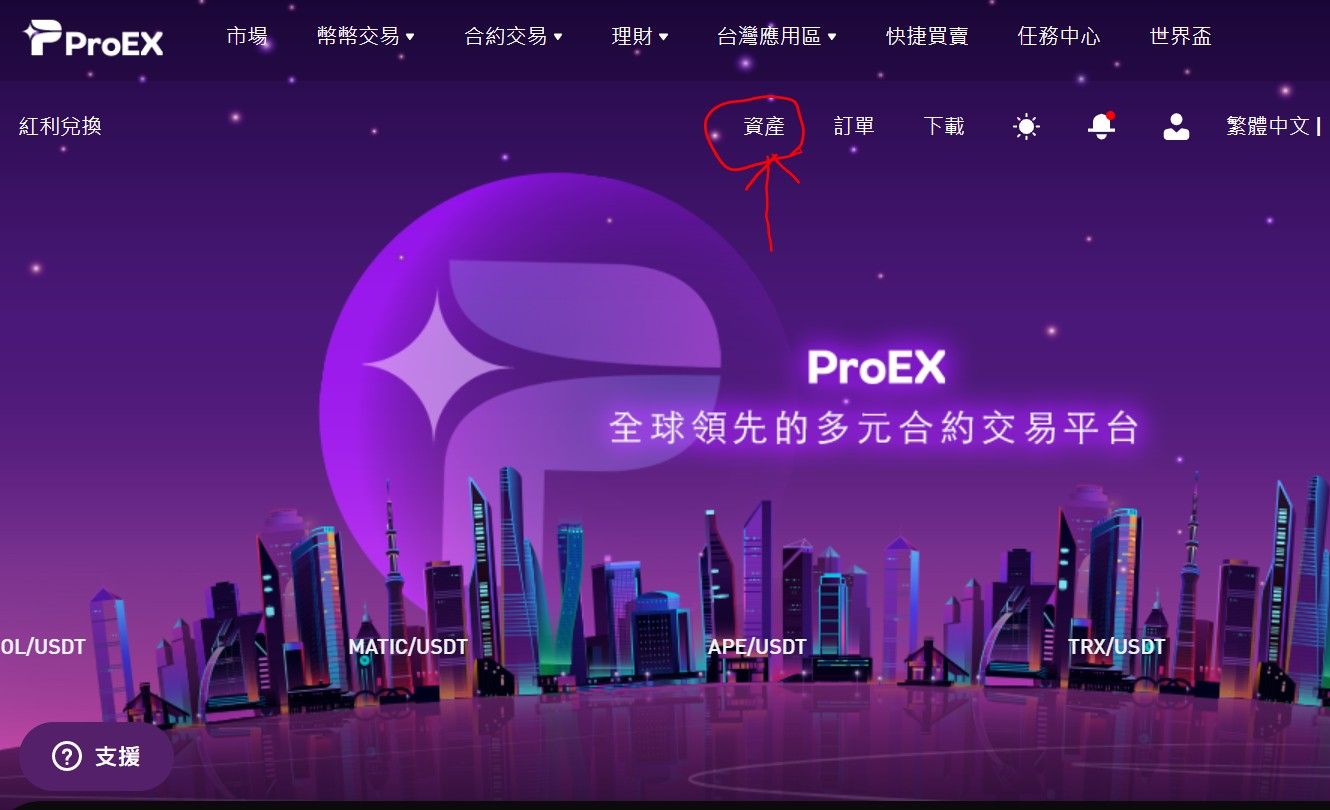The height and width of the screenshot is (810, 1330).
Task: Expand the 台灣應用區 dropdown menu
Action: pyautogui.click(x=777, y=37)
